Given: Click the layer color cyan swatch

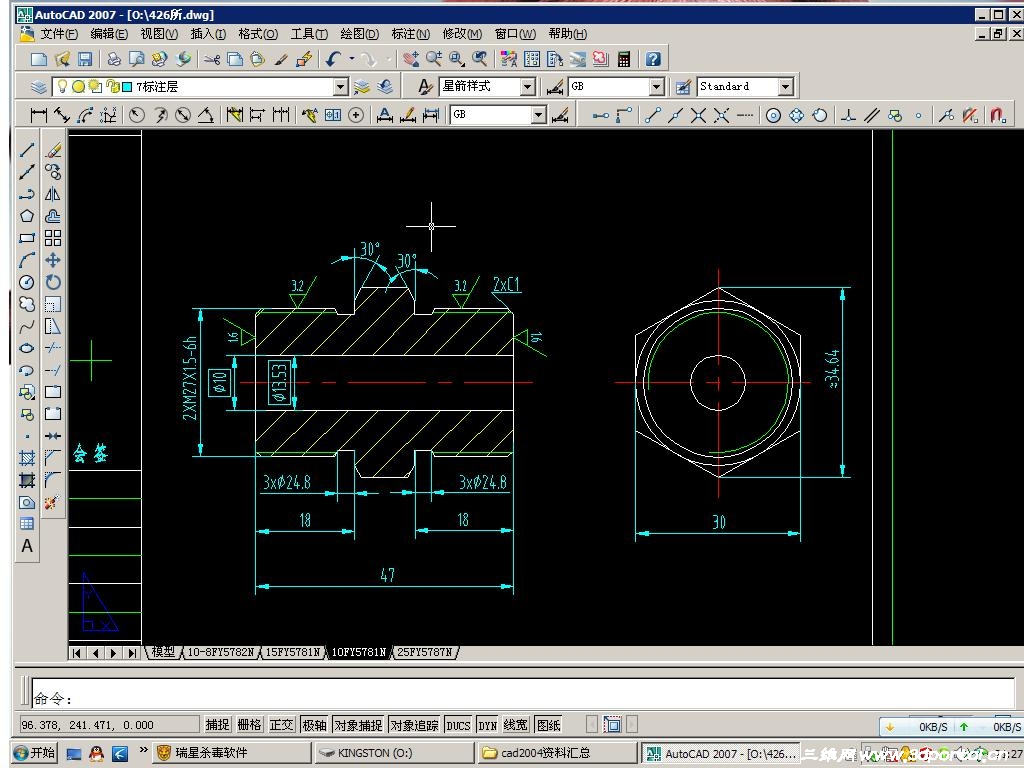Looking at the screenshot, I should pos(127,86).
